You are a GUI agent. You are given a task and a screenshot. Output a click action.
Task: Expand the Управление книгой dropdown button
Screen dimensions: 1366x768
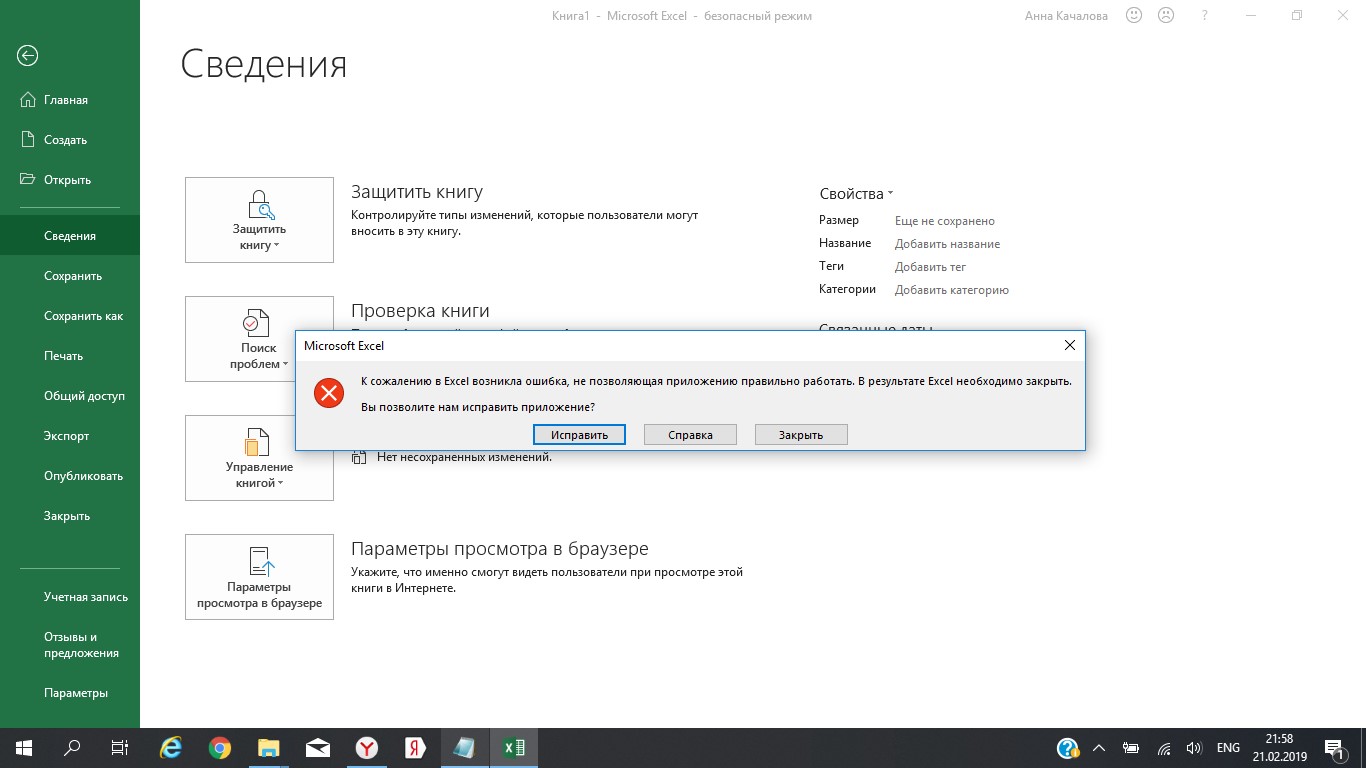(259, 458)
